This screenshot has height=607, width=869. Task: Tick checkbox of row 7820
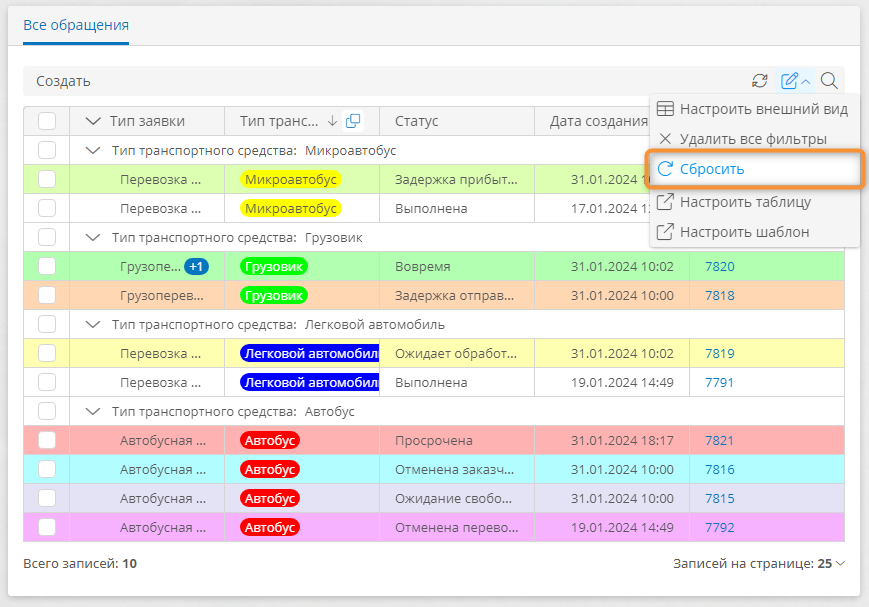point(47,267)
